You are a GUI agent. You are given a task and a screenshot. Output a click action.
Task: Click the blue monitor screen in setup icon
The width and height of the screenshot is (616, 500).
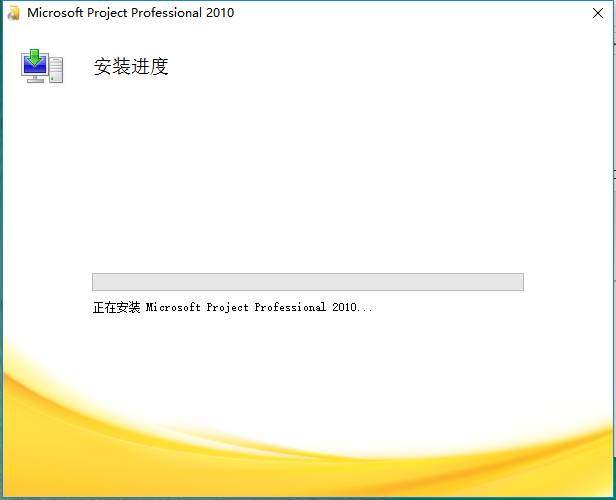tap(35, 68)
